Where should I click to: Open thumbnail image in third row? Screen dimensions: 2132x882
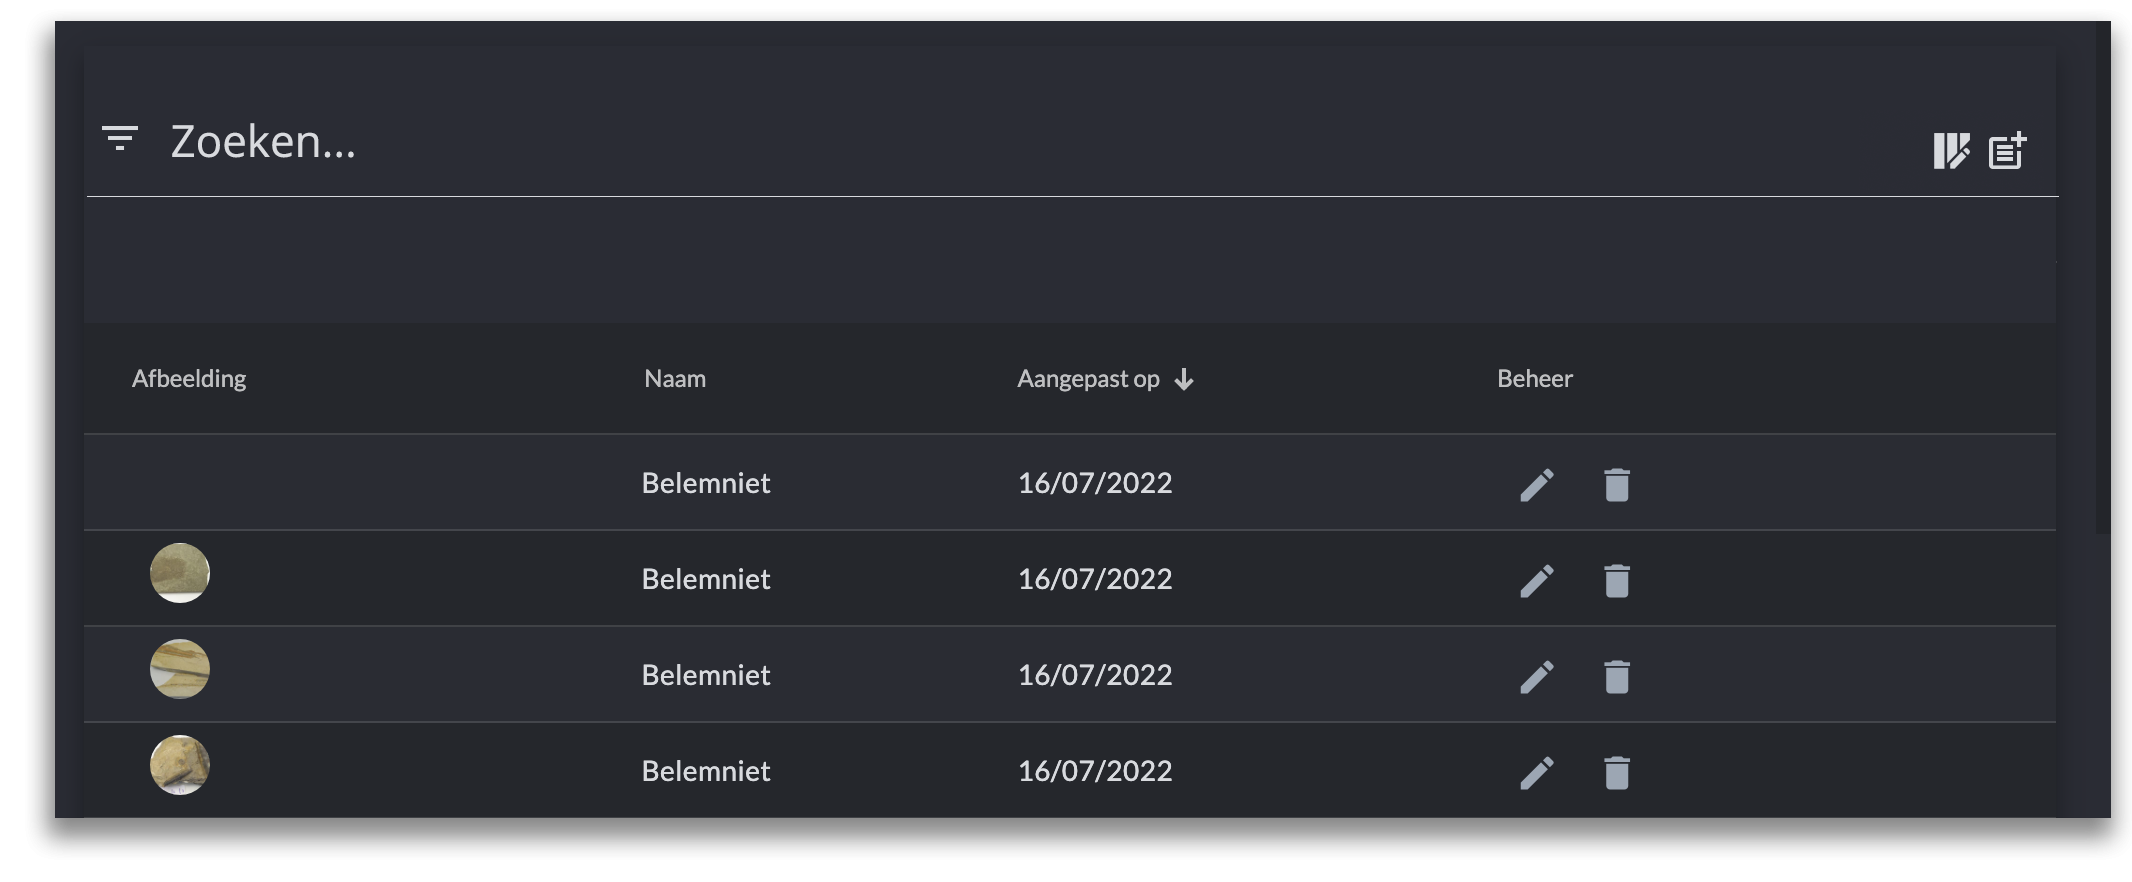tap(180, 669)
